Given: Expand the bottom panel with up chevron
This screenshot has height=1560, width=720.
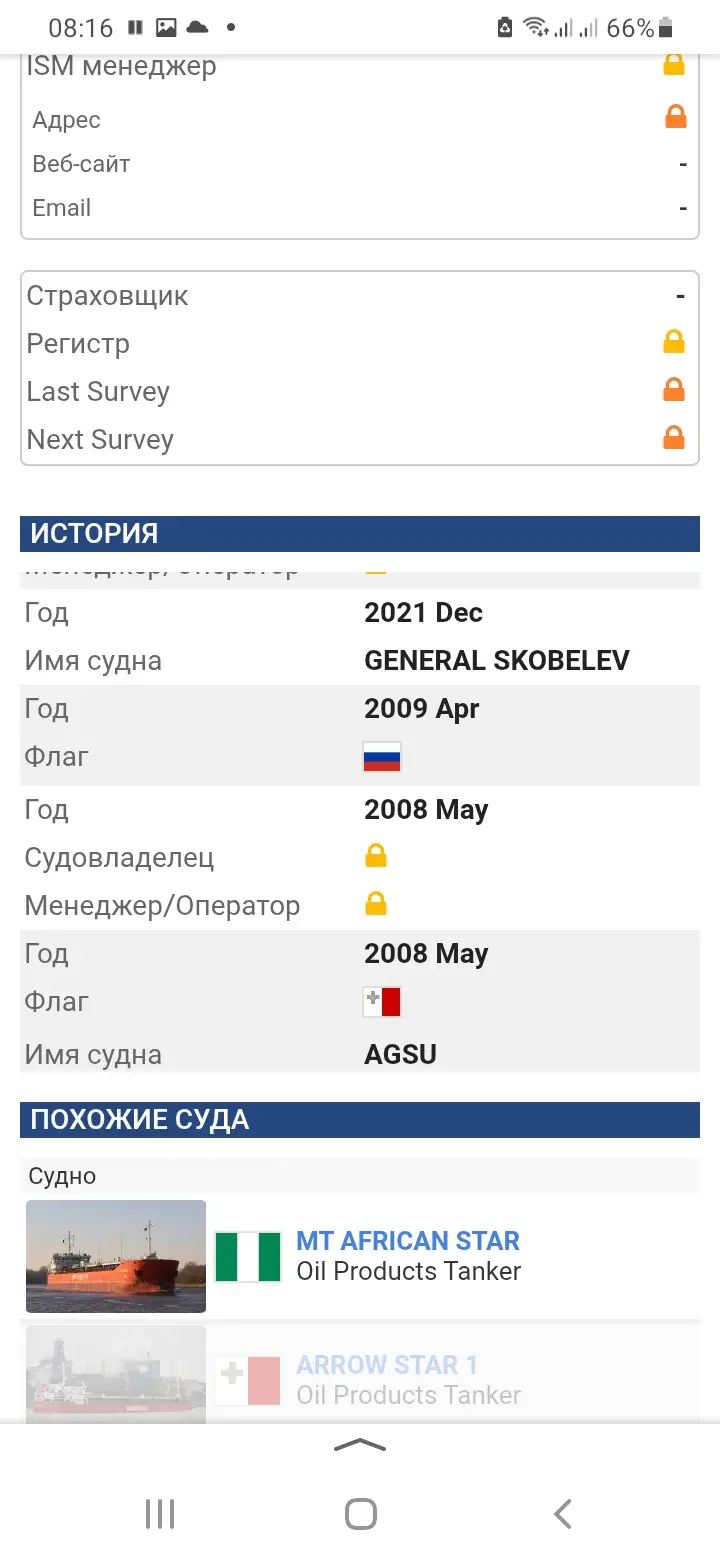Looking at the screenshot, I should coord(360,1445).
